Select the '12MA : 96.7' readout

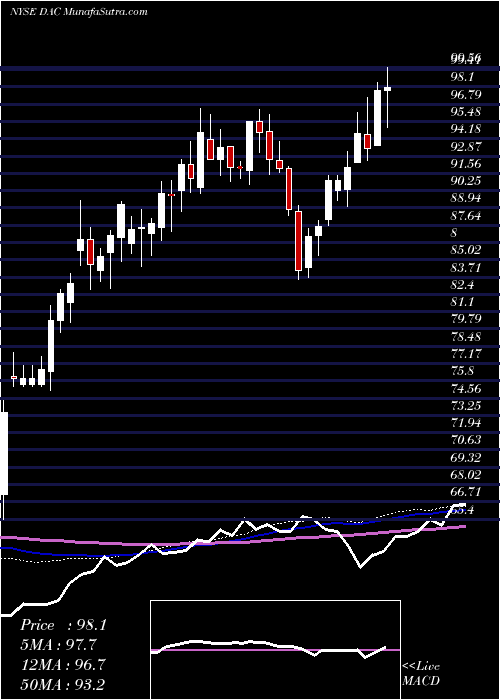tap(63, 665)
